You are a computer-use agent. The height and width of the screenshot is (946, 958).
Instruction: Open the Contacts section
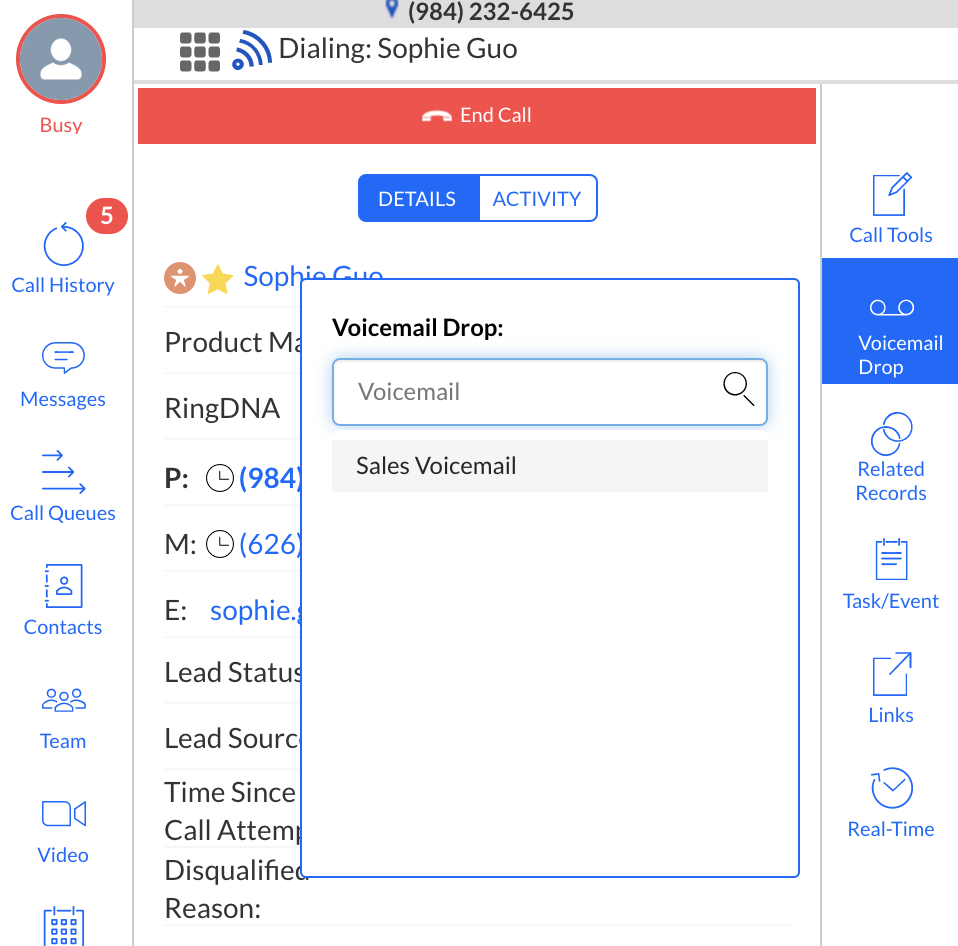click(63, 601)
